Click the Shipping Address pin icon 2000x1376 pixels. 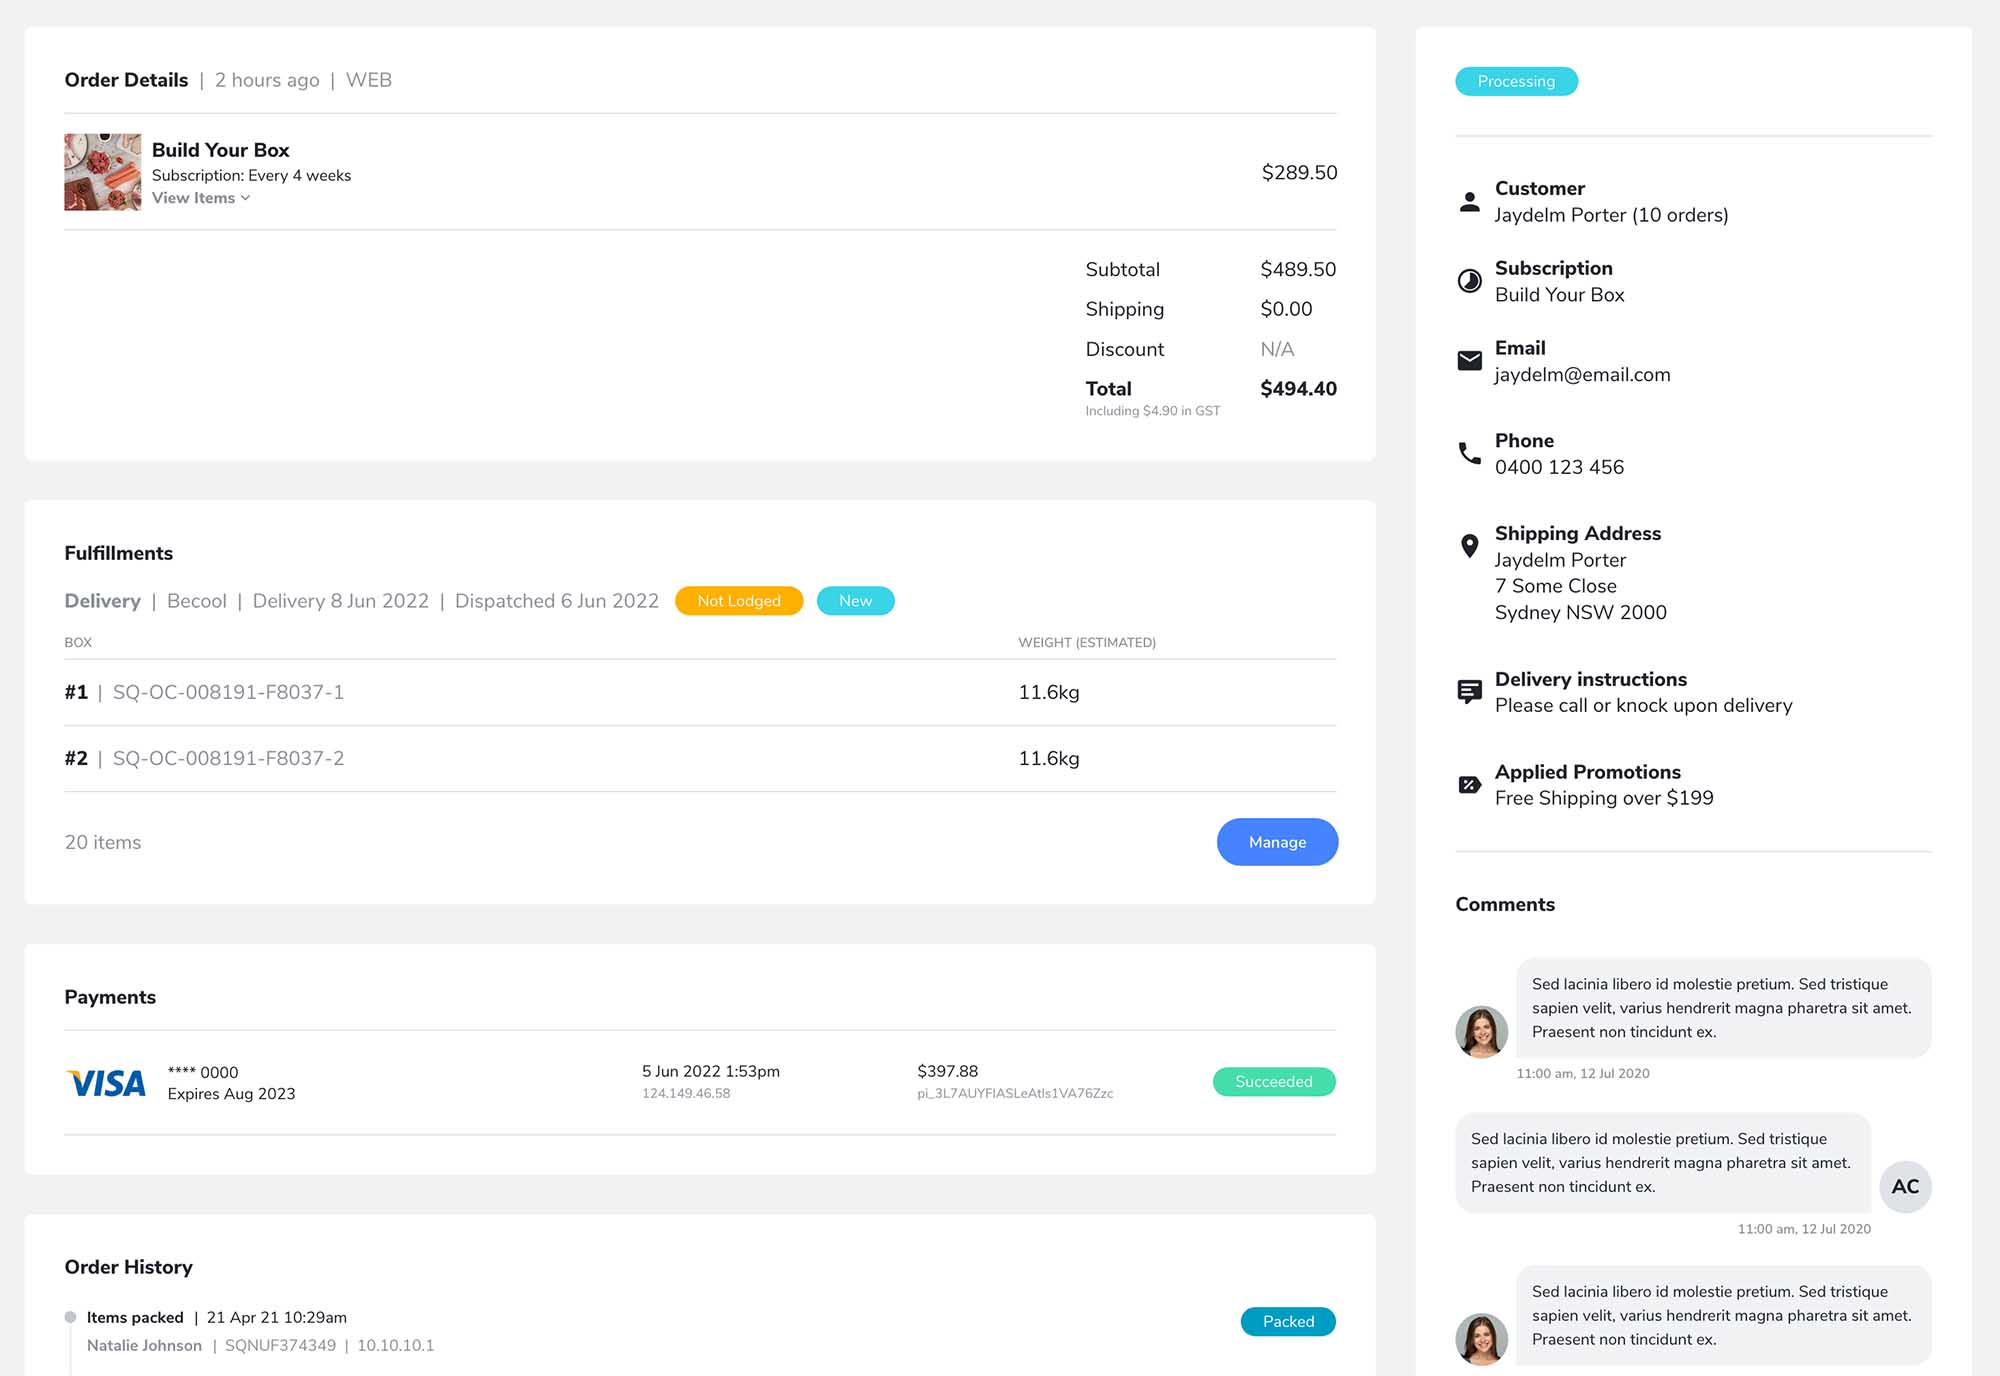click(x=1469, y=546)
